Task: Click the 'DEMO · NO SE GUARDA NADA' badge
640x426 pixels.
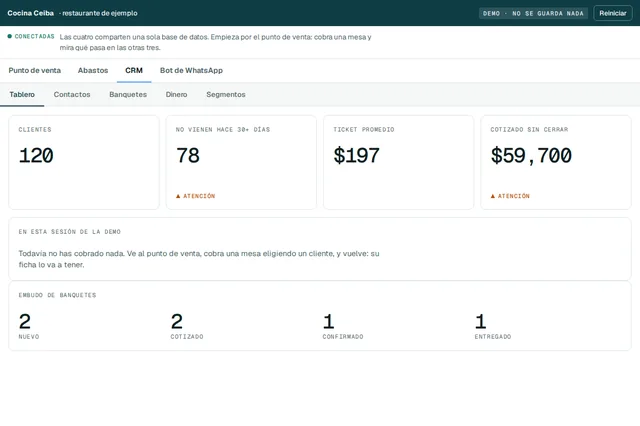Action: point(533,13)
